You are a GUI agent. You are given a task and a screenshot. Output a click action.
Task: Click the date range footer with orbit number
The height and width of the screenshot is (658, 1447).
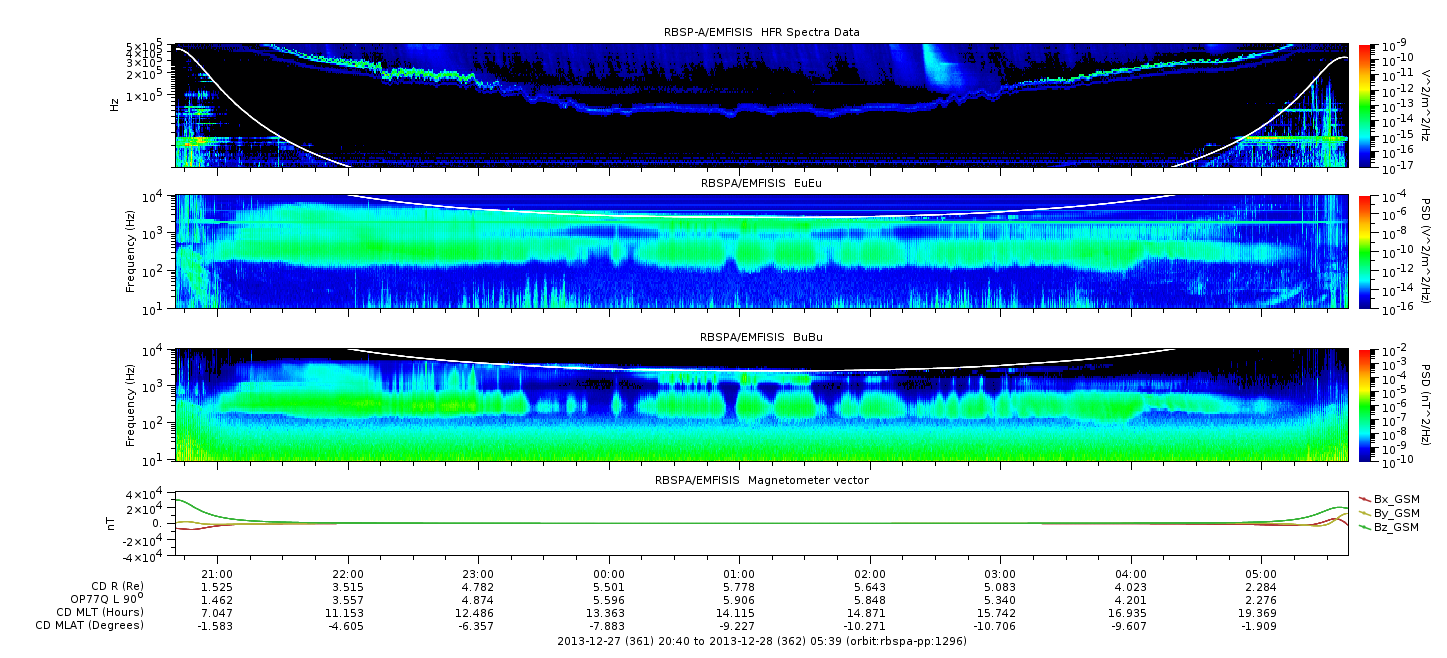[x=761, y=641]
